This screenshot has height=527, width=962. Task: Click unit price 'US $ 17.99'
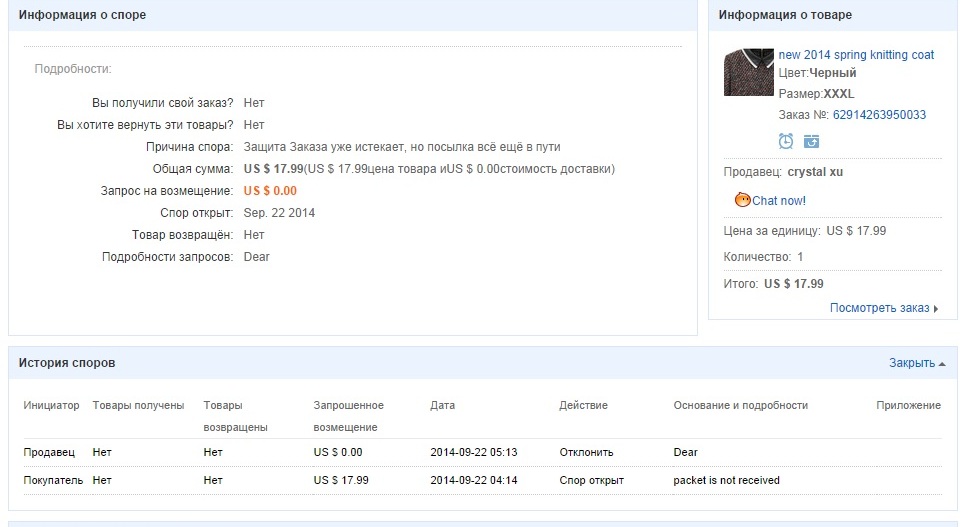pyautogui.click(x=856, y=231)
